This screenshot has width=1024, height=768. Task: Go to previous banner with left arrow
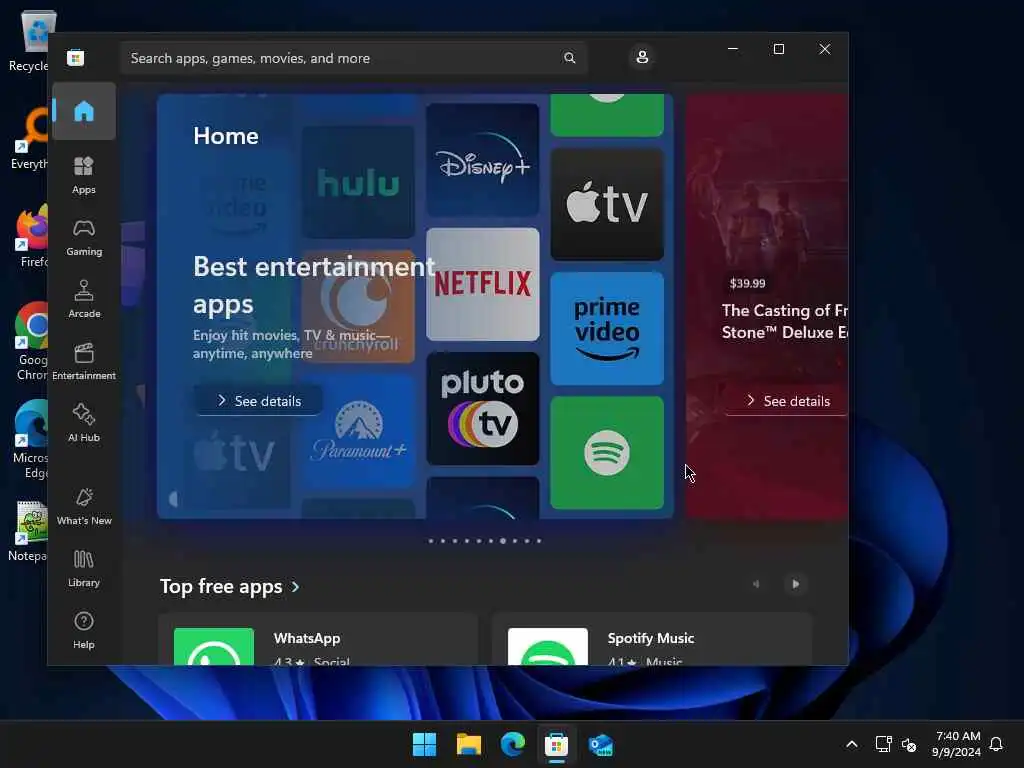tap(173, 500)
